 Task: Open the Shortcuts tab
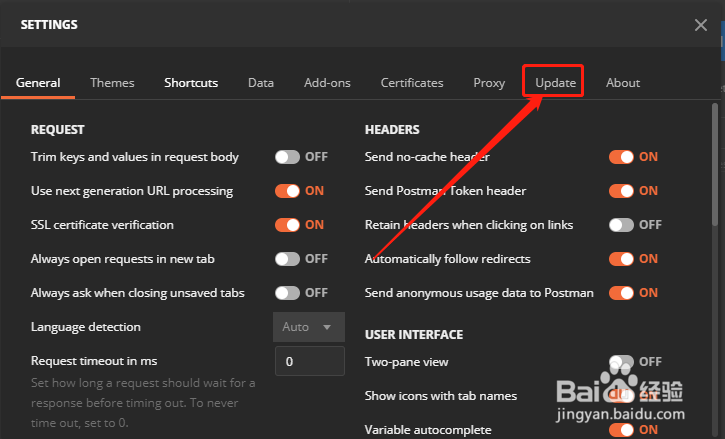point(191,83)
